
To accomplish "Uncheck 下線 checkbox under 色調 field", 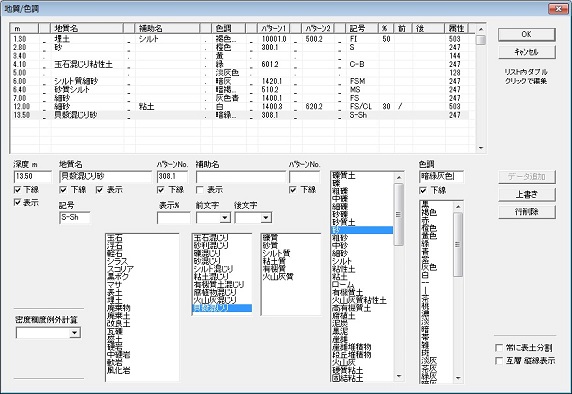I will 423,190.
